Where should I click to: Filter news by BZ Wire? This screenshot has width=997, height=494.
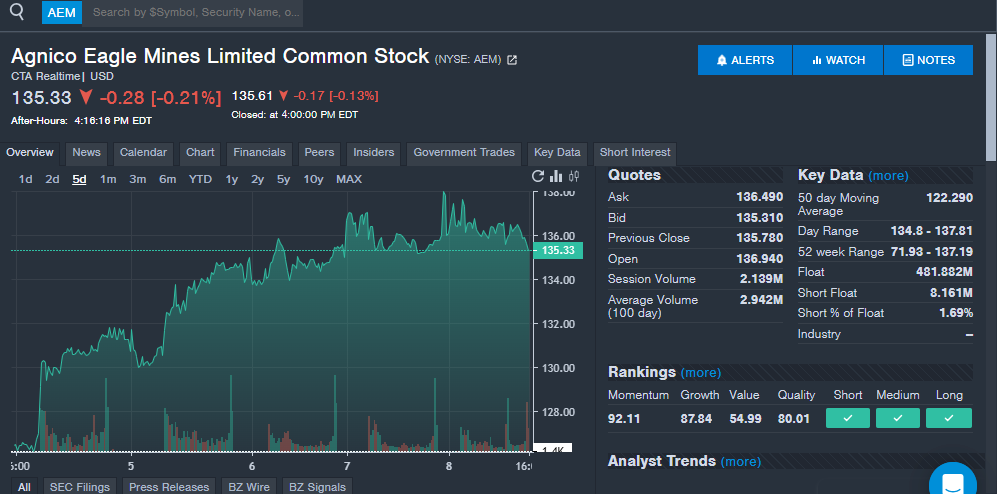click(249, 487)
